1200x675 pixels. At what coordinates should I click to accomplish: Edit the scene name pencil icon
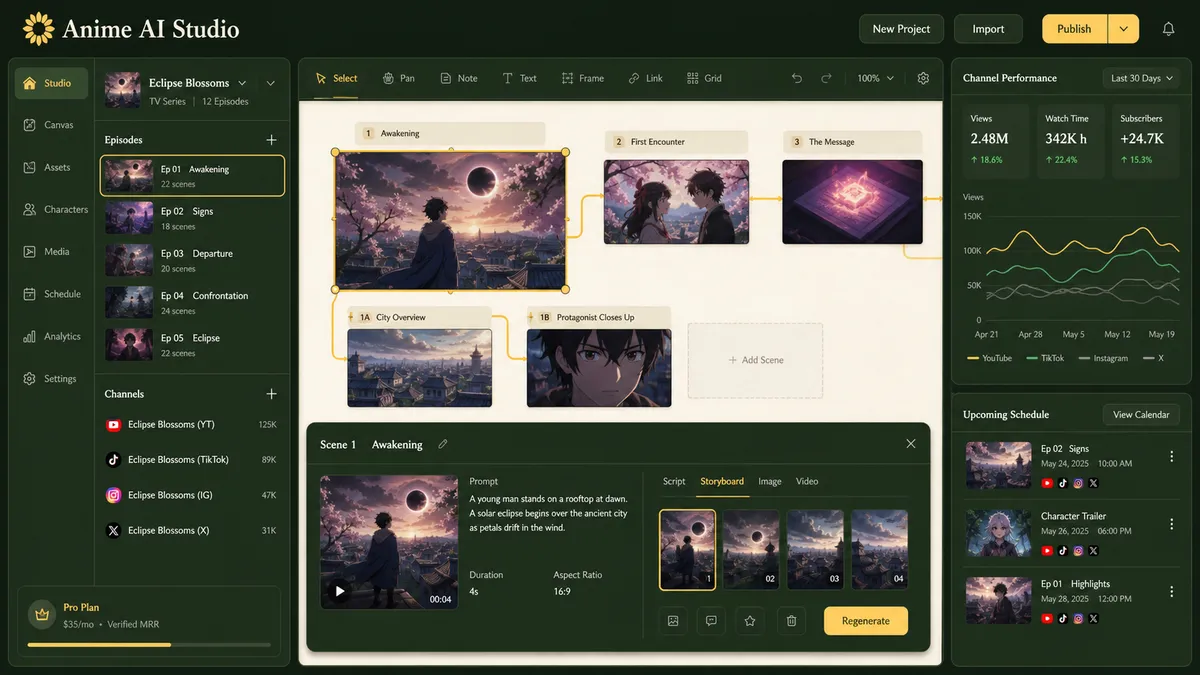(443, 444)
